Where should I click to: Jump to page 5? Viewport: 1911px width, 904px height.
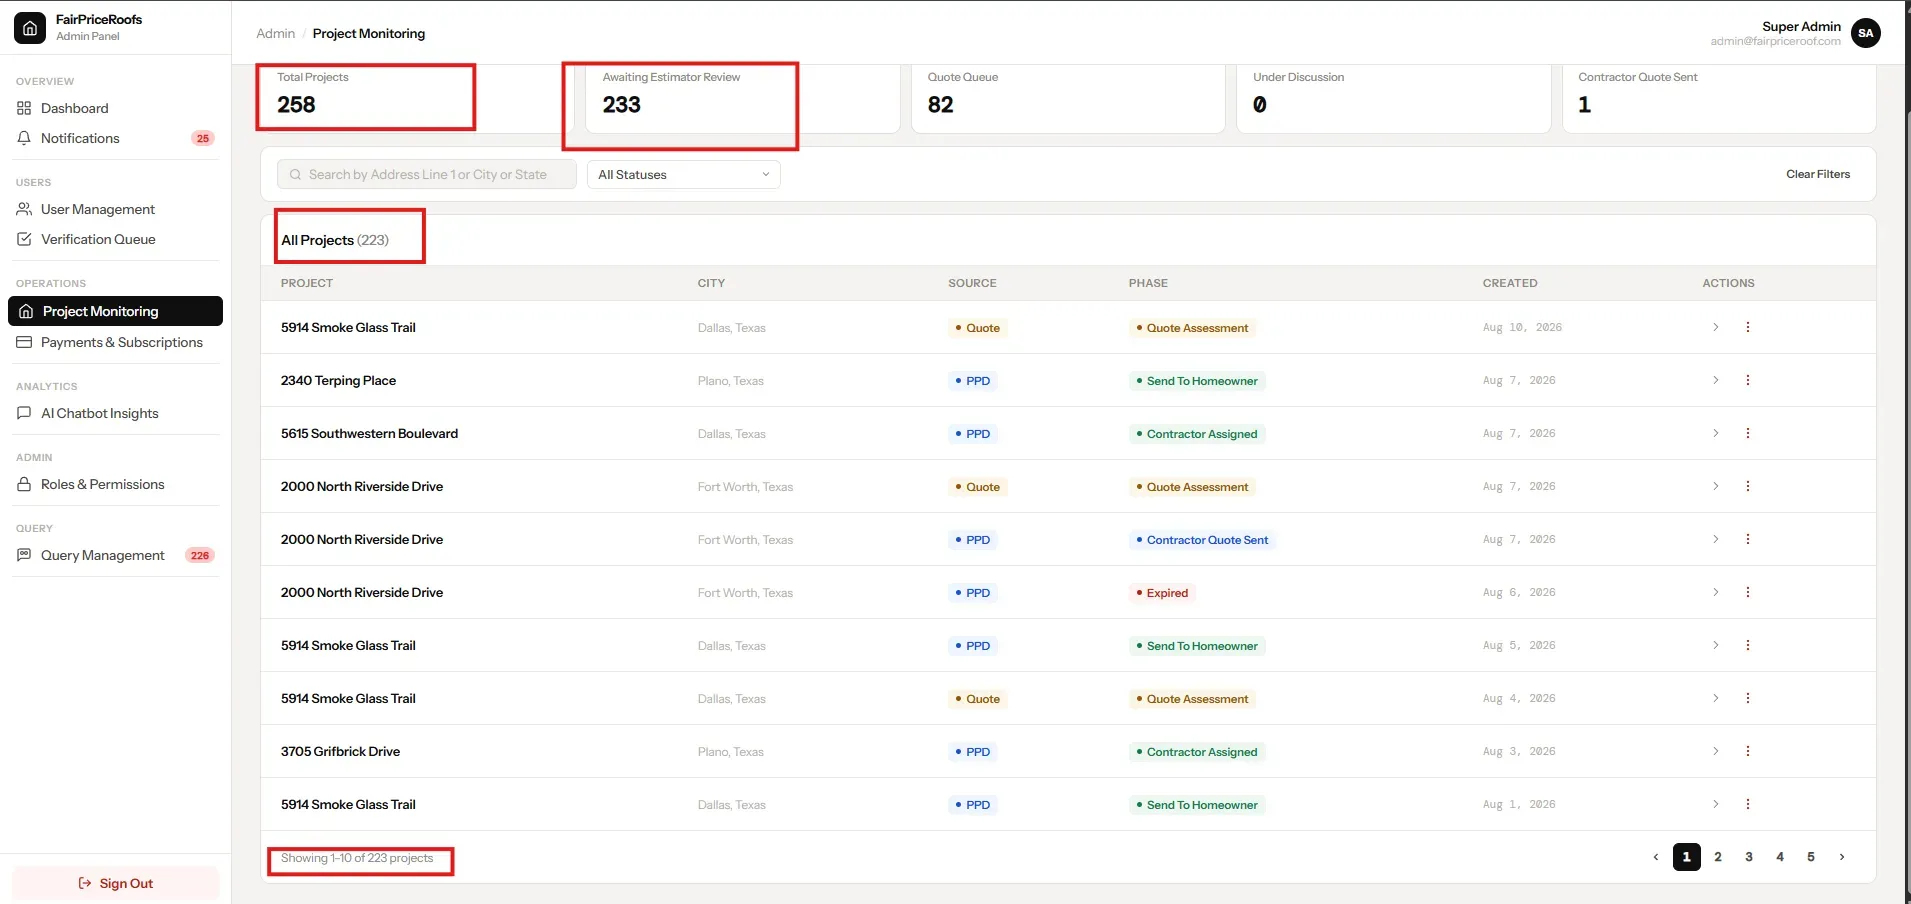[x=1811, y=857]
